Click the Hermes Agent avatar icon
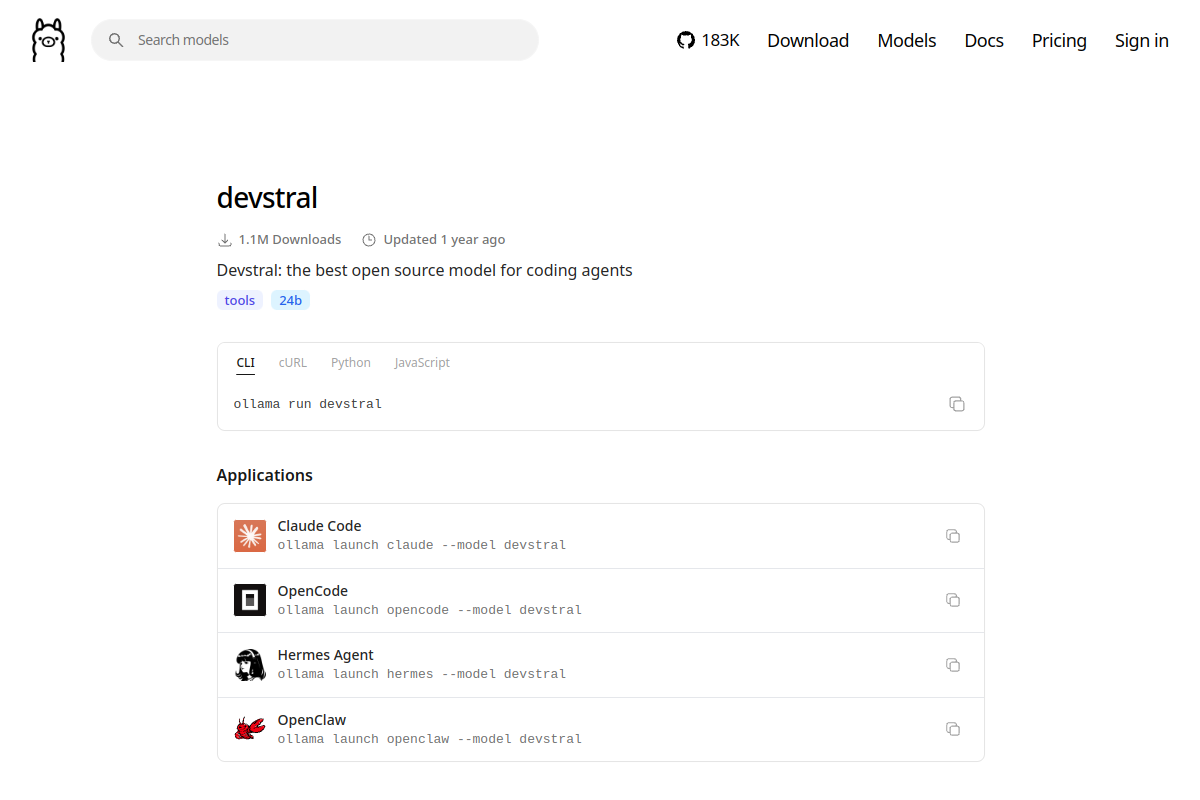 pyautogui.click(x=250, y=665)
